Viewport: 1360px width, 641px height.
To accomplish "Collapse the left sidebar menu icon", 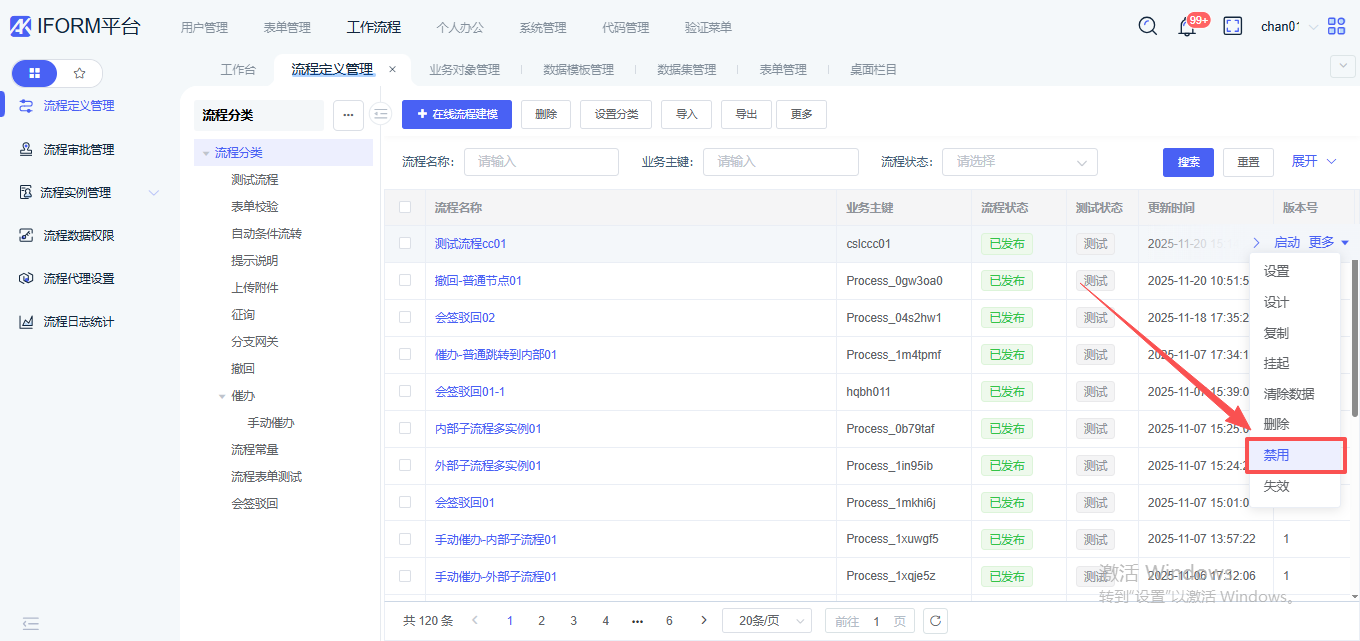I will (x=31, y=623).
